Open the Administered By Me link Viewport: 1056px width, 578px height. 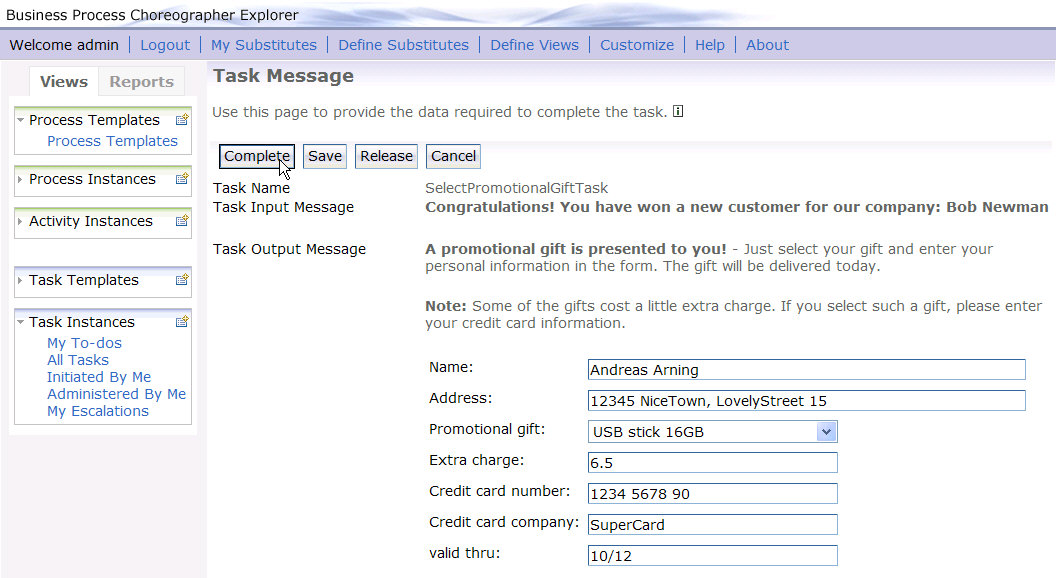click(117, 394)
